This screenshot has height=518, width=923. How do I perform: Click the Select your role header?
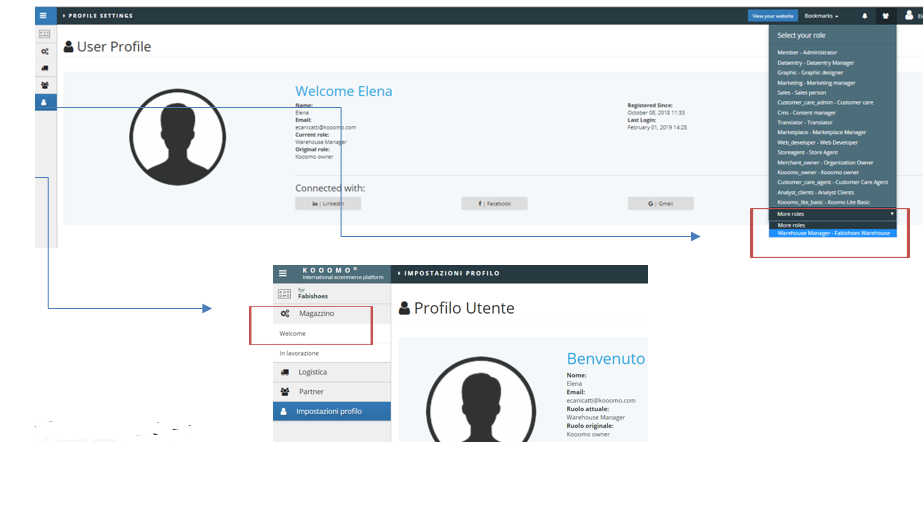pos(801,35)
